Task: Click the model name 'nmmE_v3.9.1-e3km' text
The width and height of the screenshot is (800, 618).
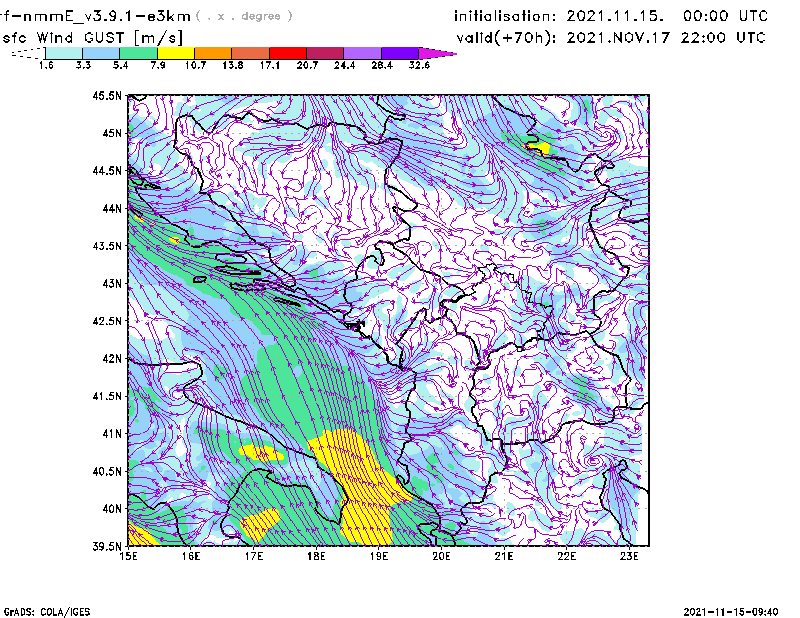Action: point(107,16)
